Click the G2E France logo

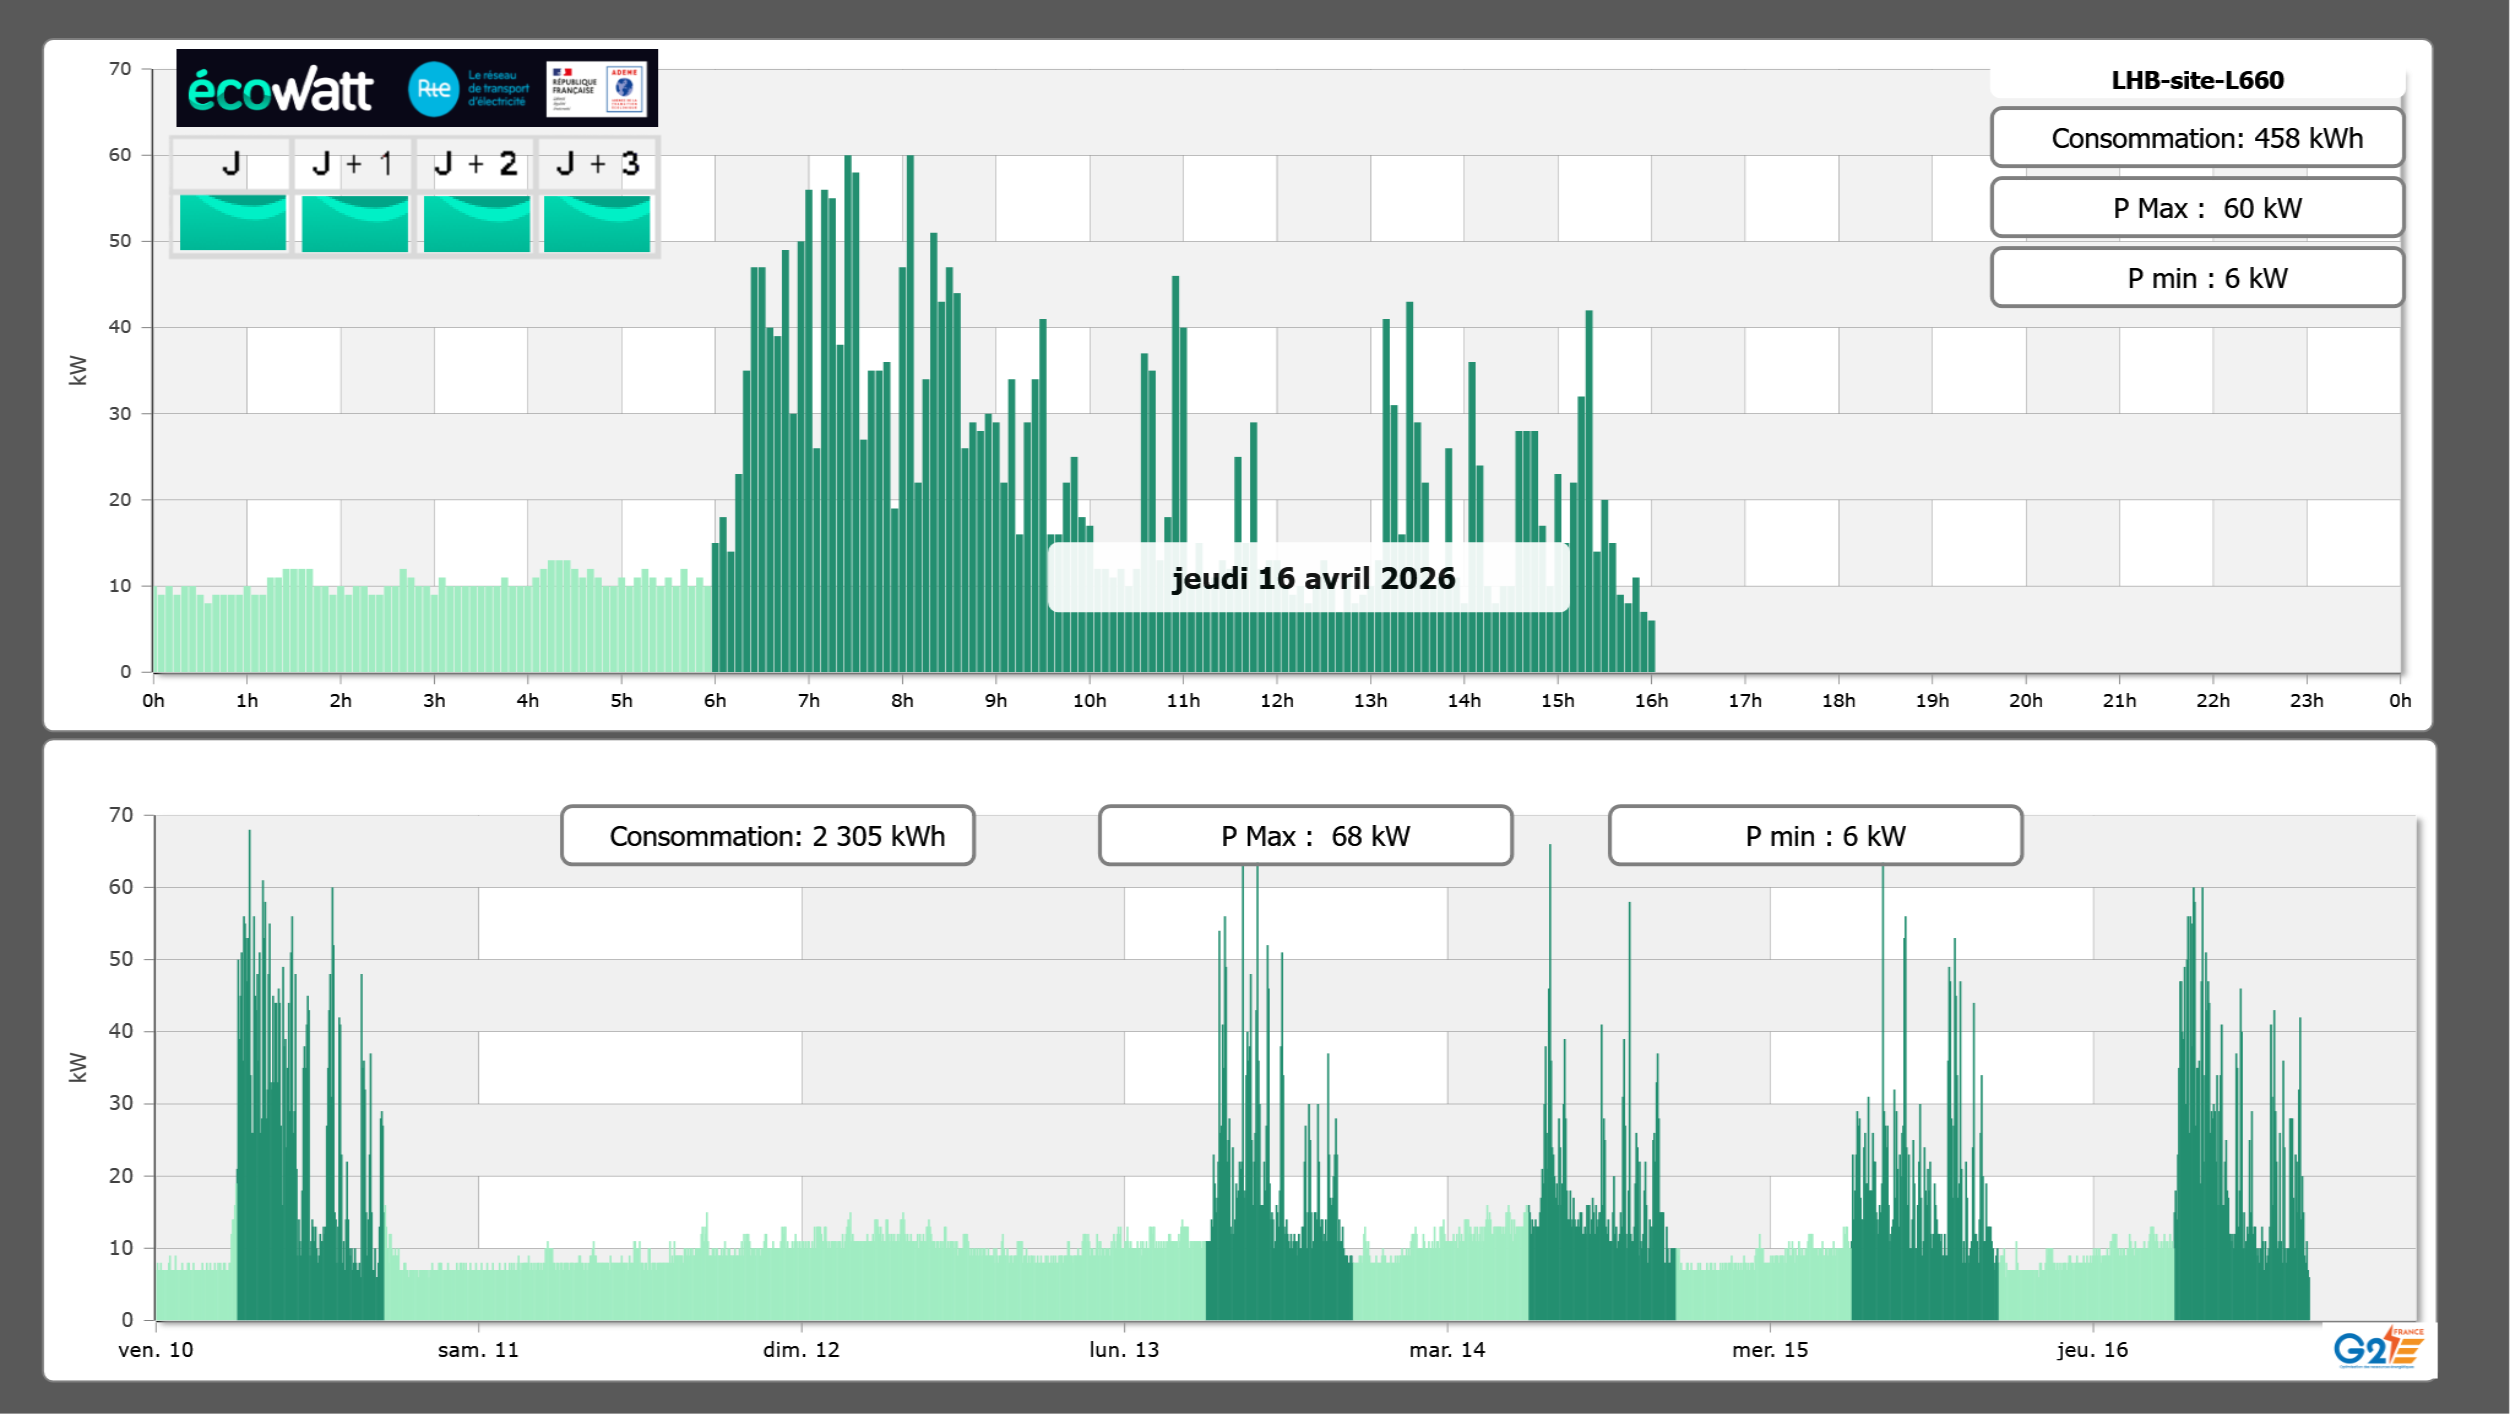[2377, 1349]
